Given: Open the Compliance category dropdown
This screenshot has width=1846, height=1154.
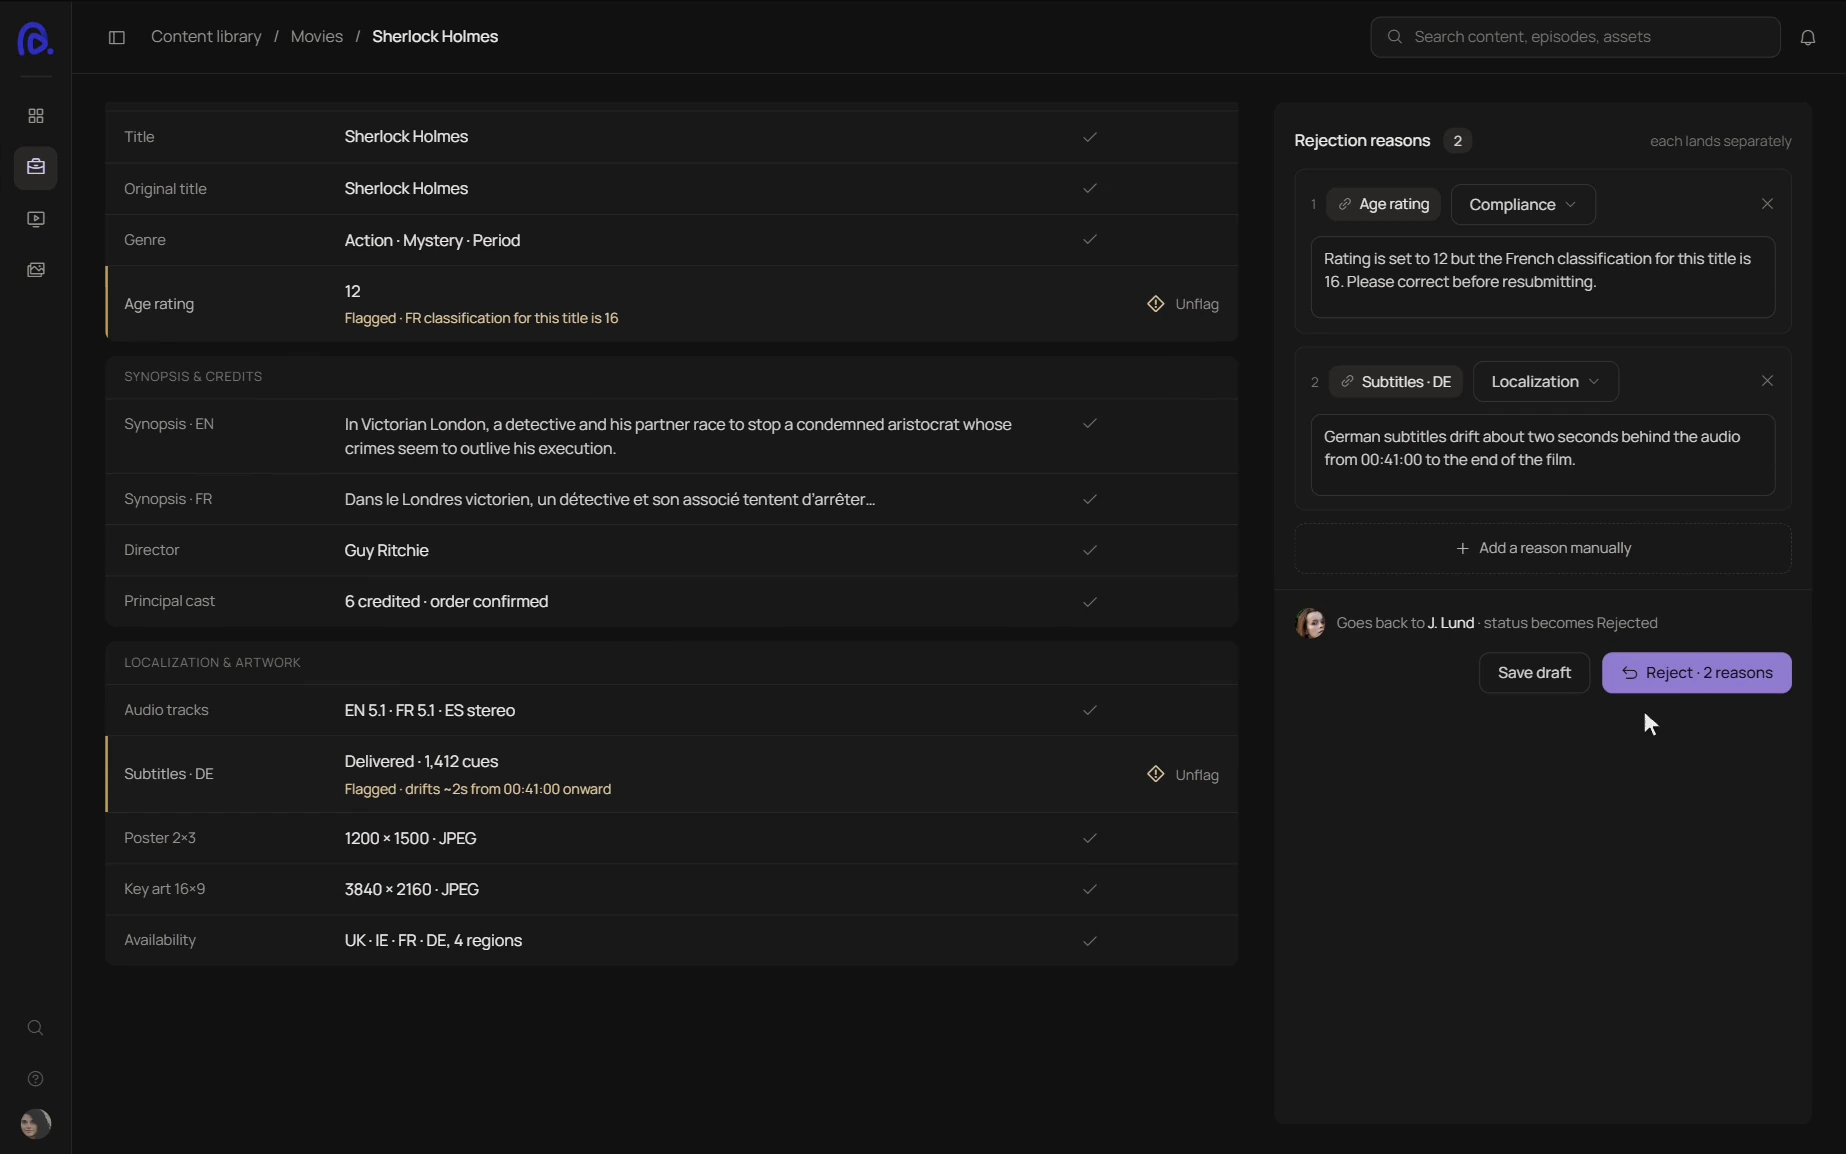Looking at the screenshot, I should coord(1523,204).
